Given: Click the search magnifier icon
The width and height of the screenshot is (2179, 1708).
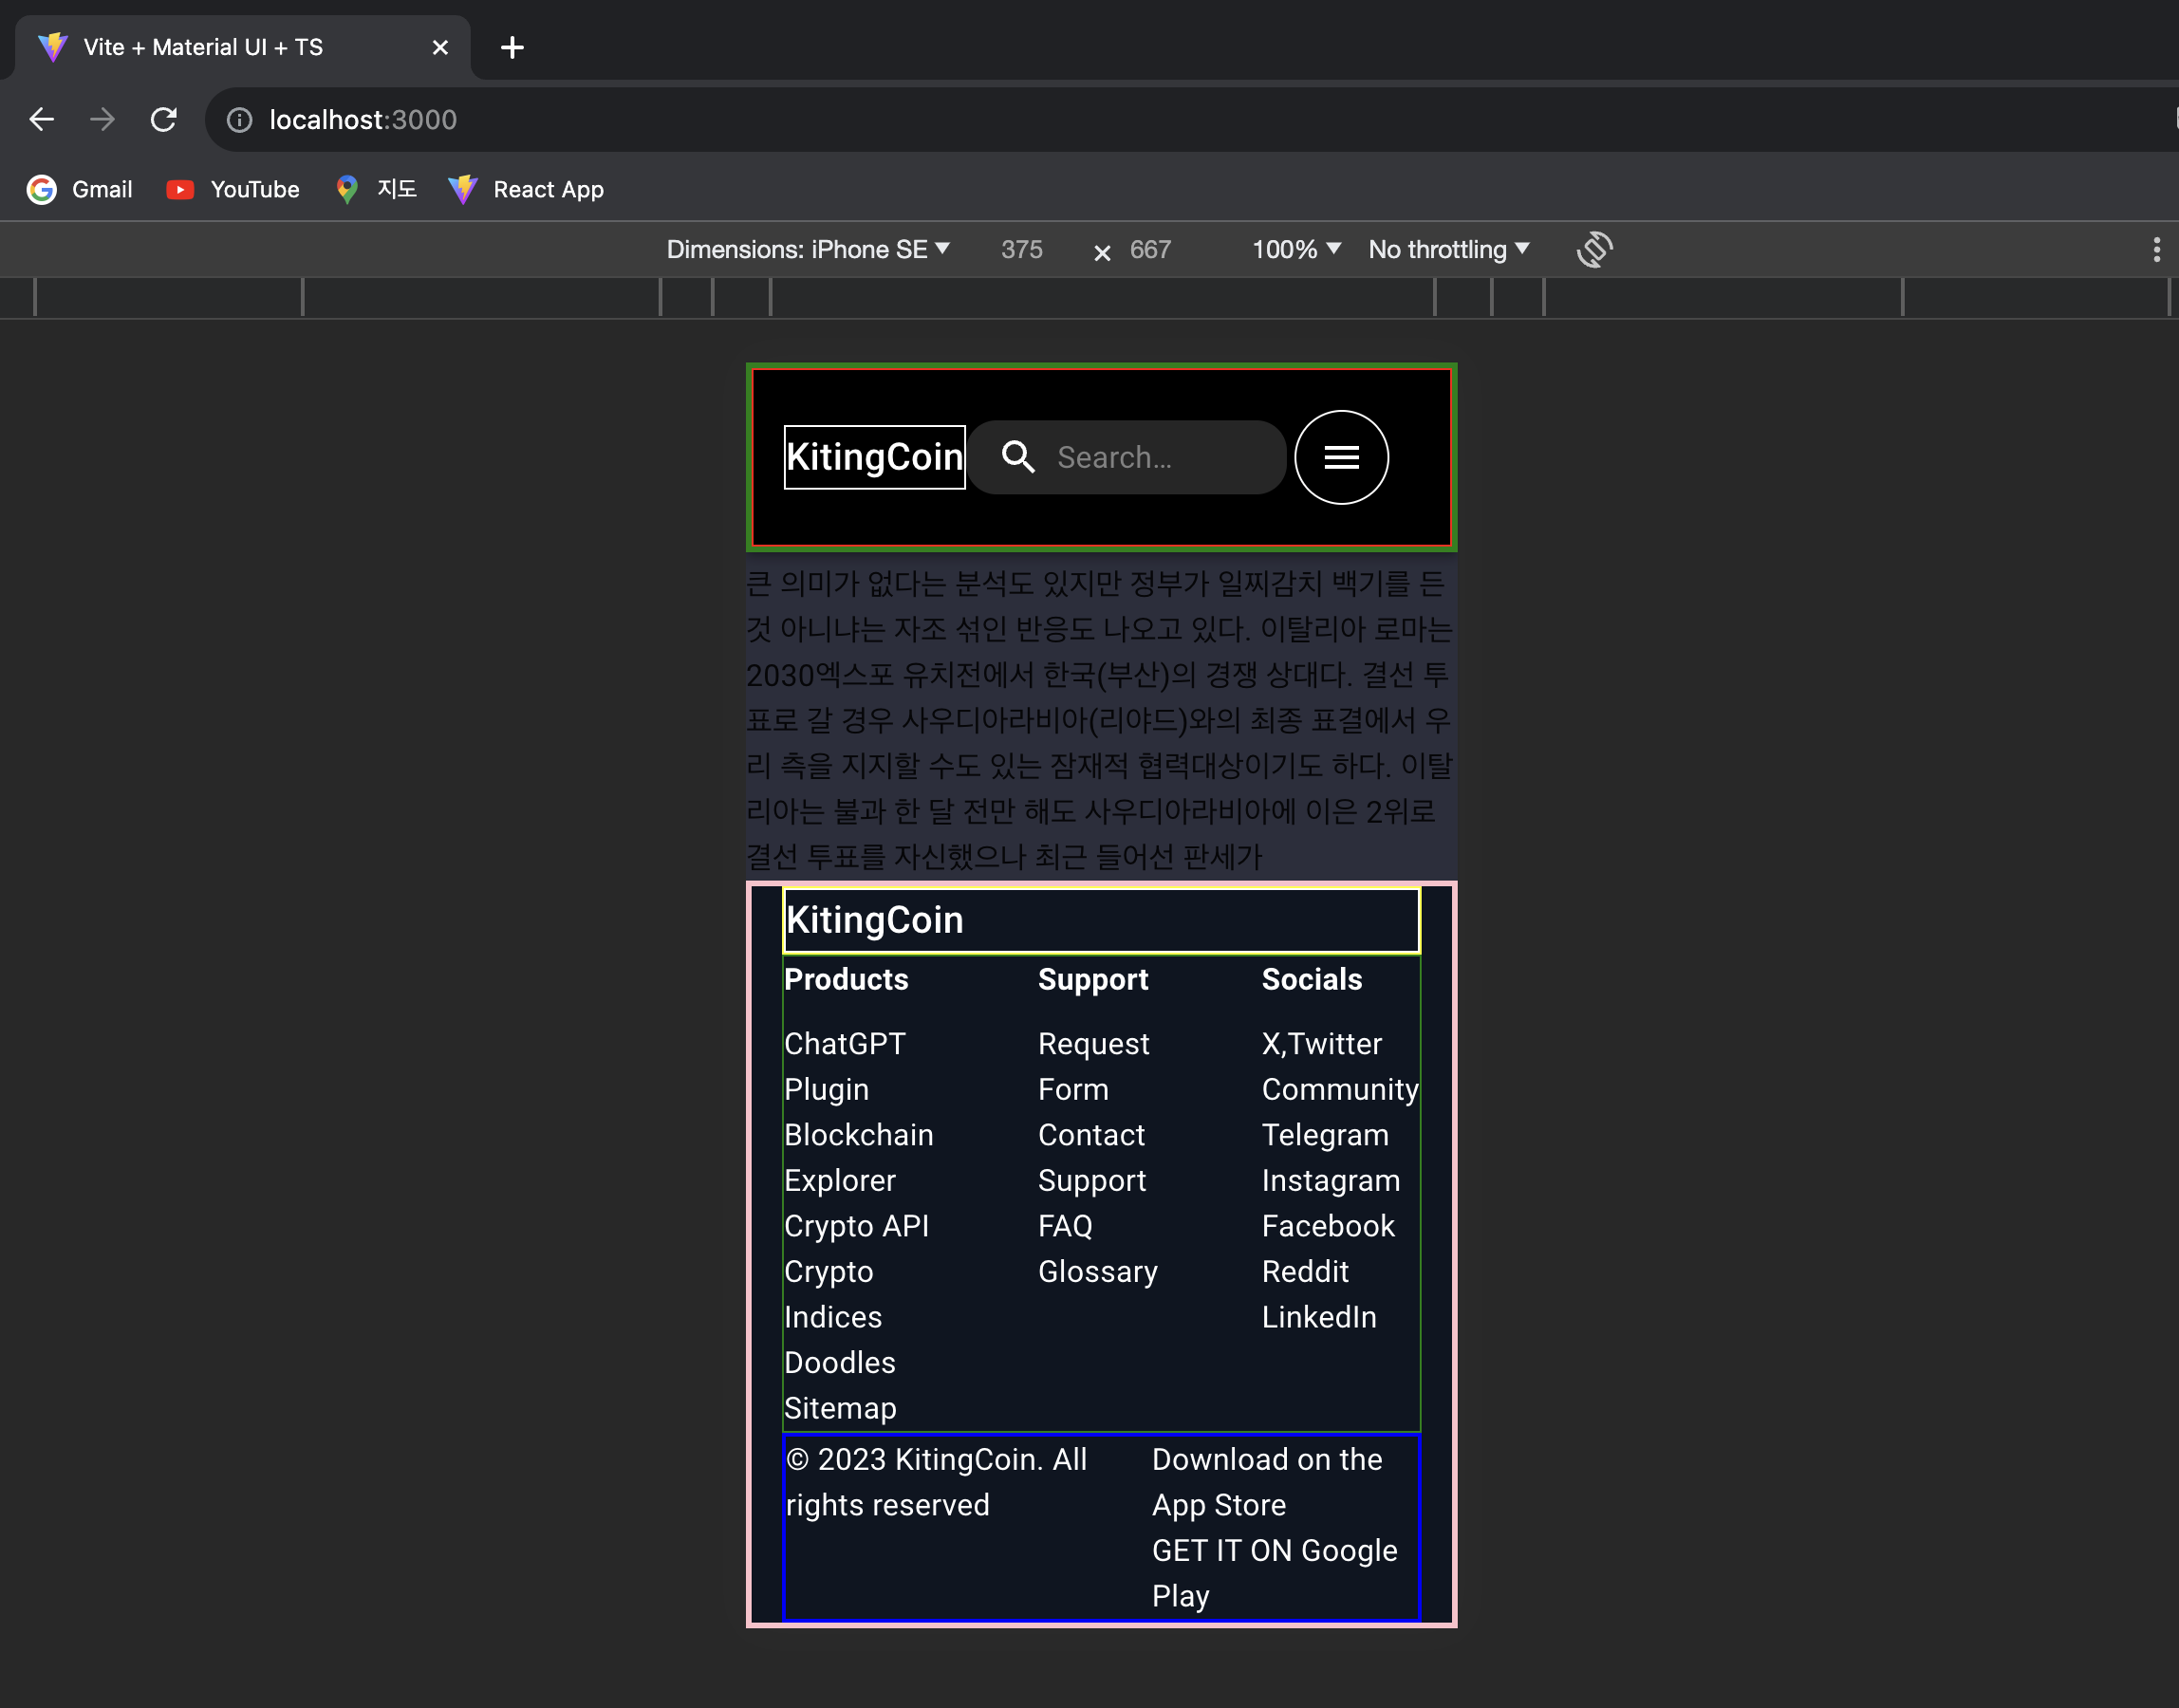Looking at the screenshot, I should pyautogui.click(x=1017, y=457).
